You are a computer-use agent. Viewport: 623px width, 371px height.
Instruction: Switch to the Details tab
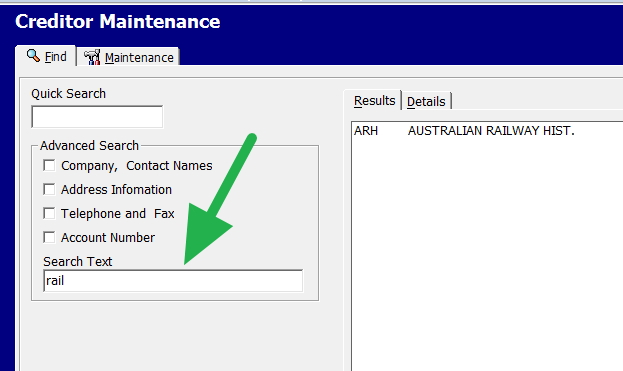tap(426, 102)
